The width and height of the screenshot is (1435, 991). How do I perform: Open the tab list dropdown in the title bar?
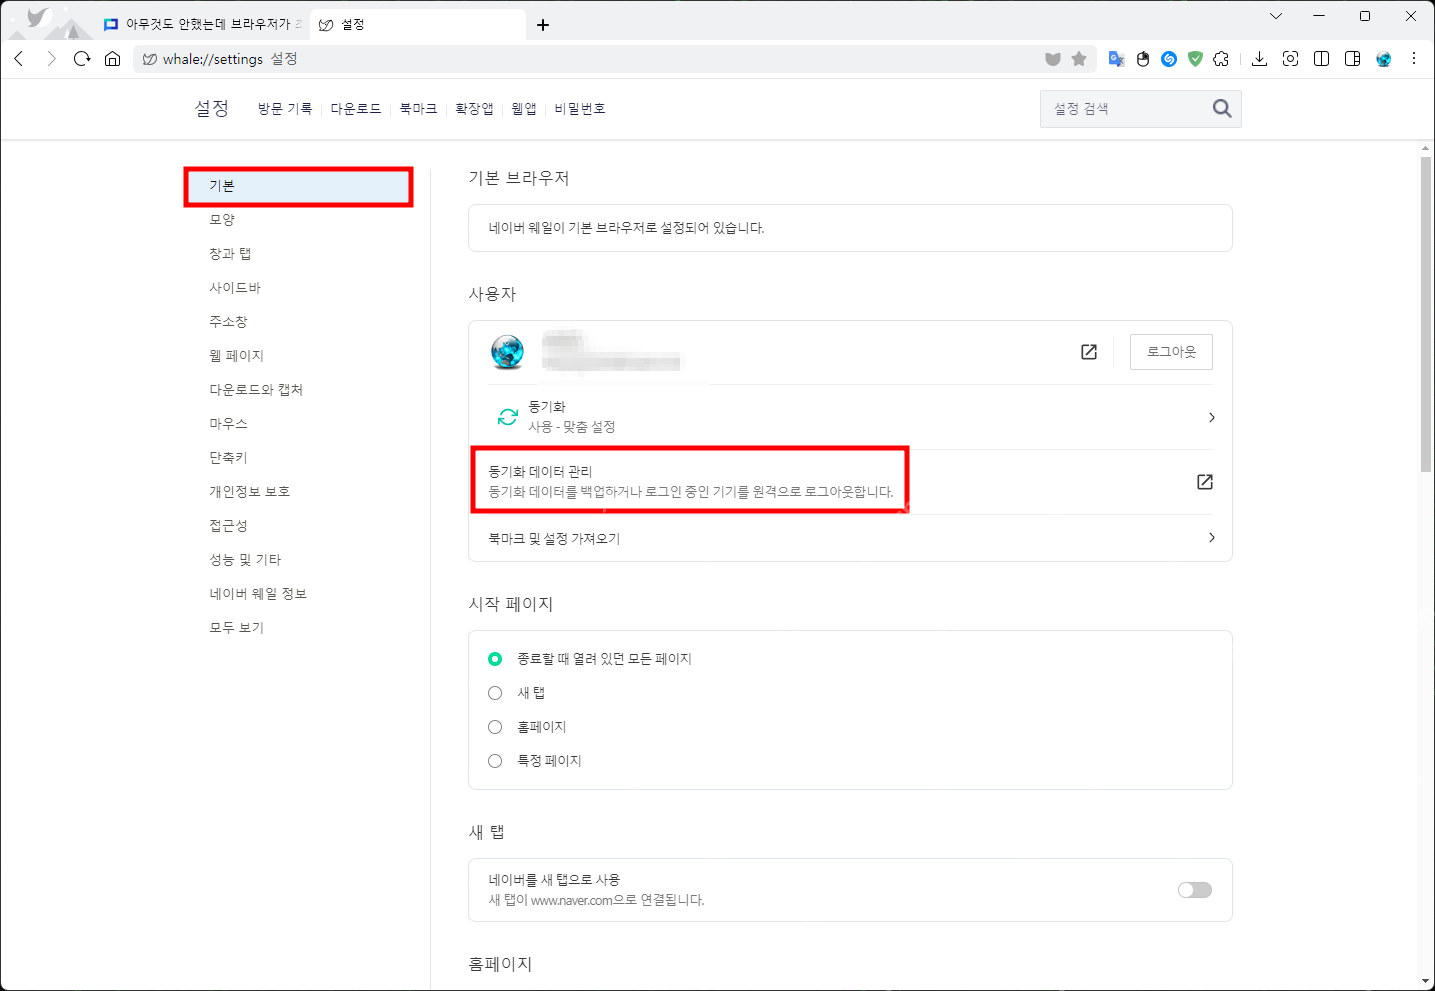[1276, 16]
